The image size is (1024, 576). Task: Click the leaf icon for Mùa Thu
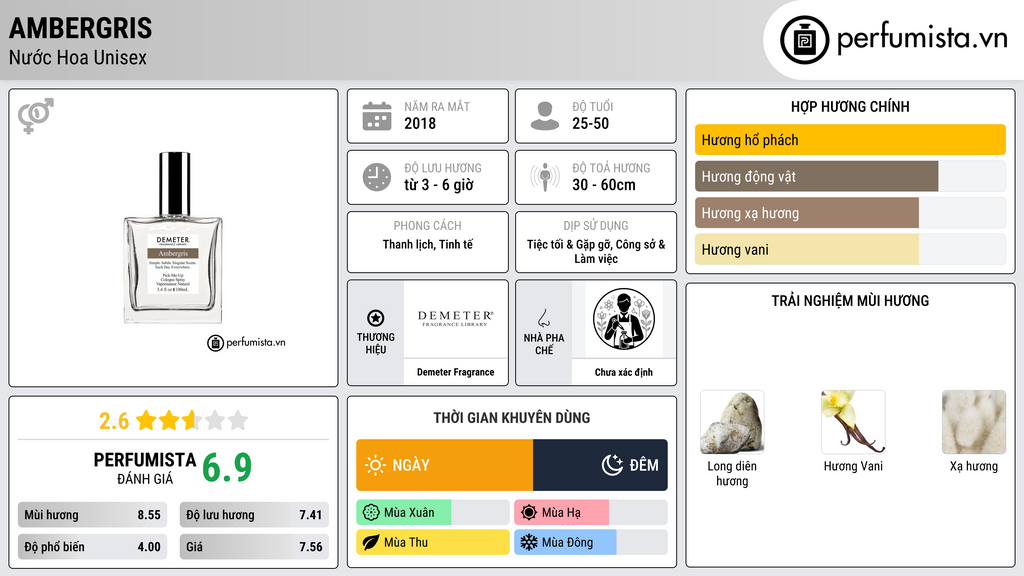(371, 542)
